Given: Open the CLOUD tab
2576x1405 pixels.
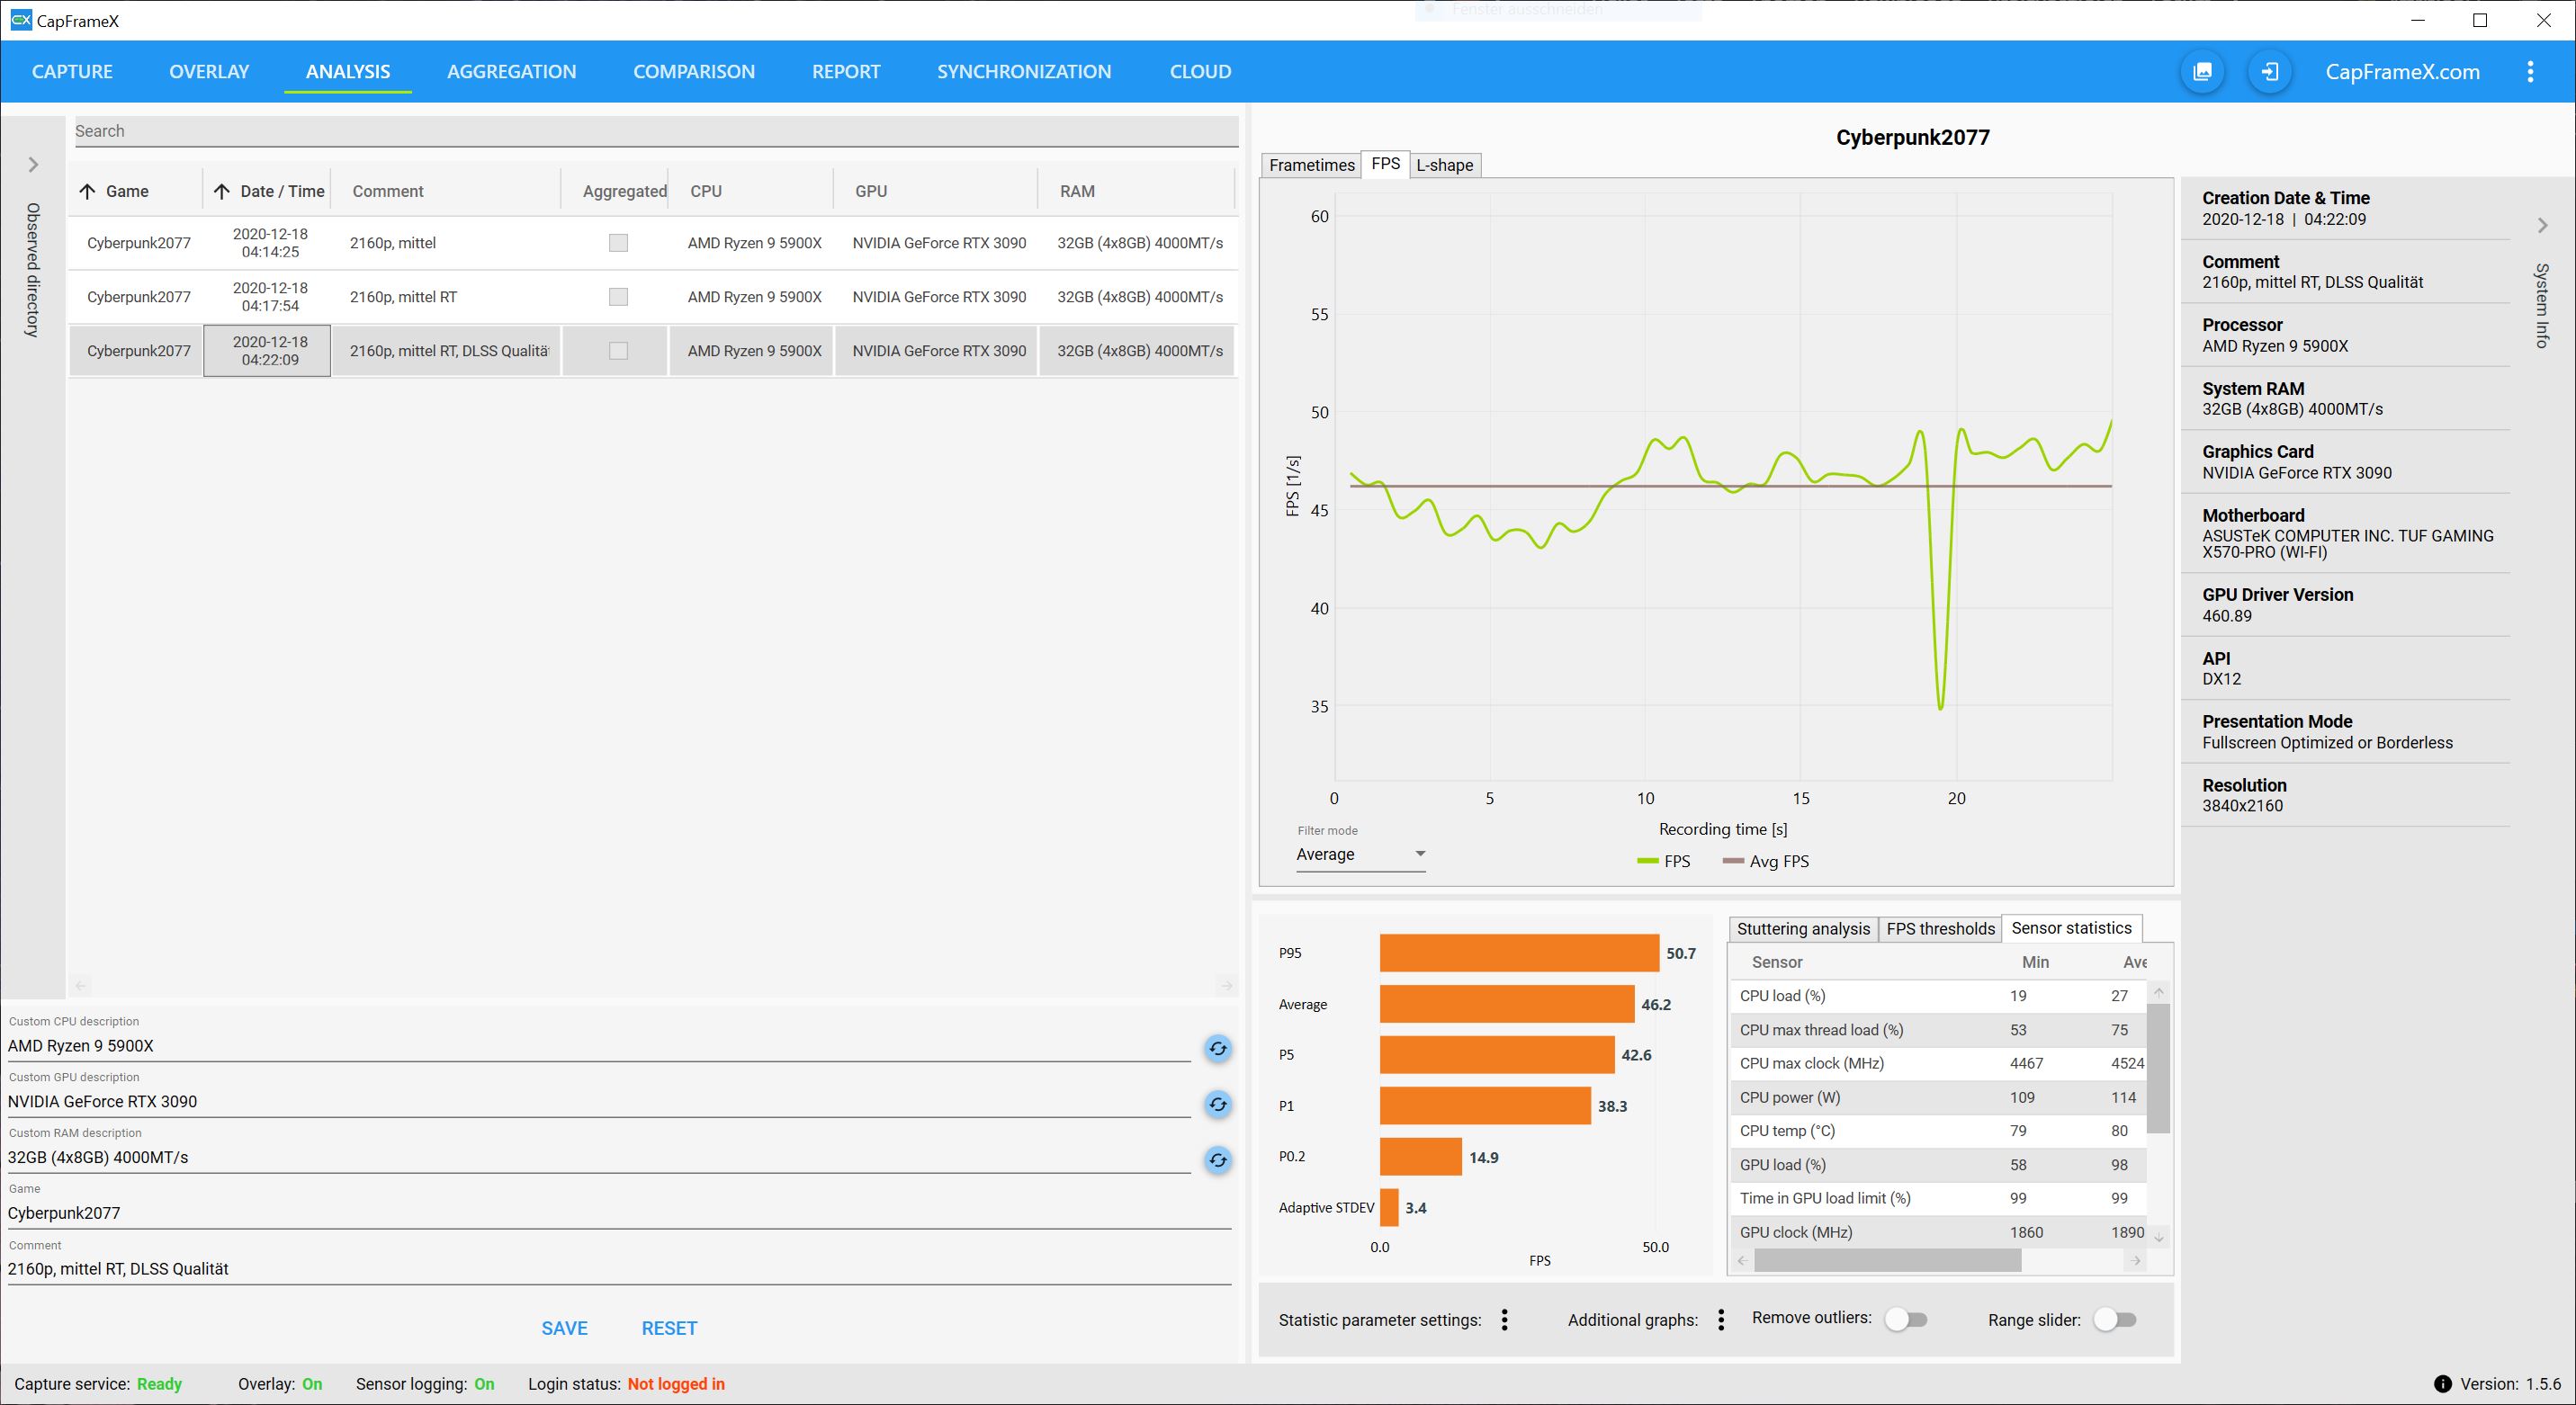Looking at the screenshot, I should tap(1200, 72).
